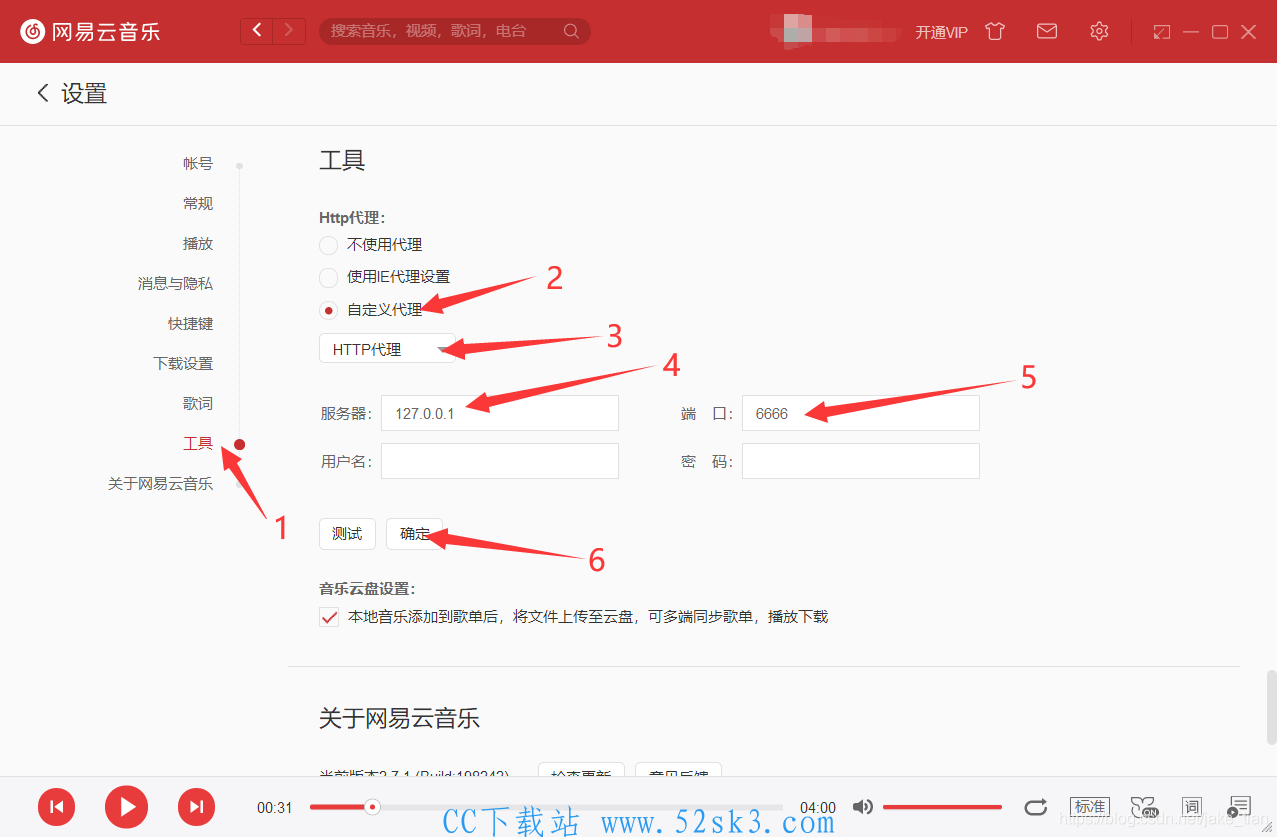
Task: Click the 音乐云盘设置: label
Action: coord(367,589)
